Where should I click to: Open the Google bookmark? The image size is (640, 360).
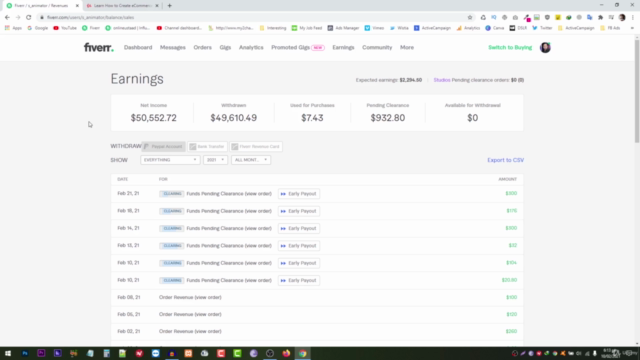pyautogui.click(x=38, y=28)
